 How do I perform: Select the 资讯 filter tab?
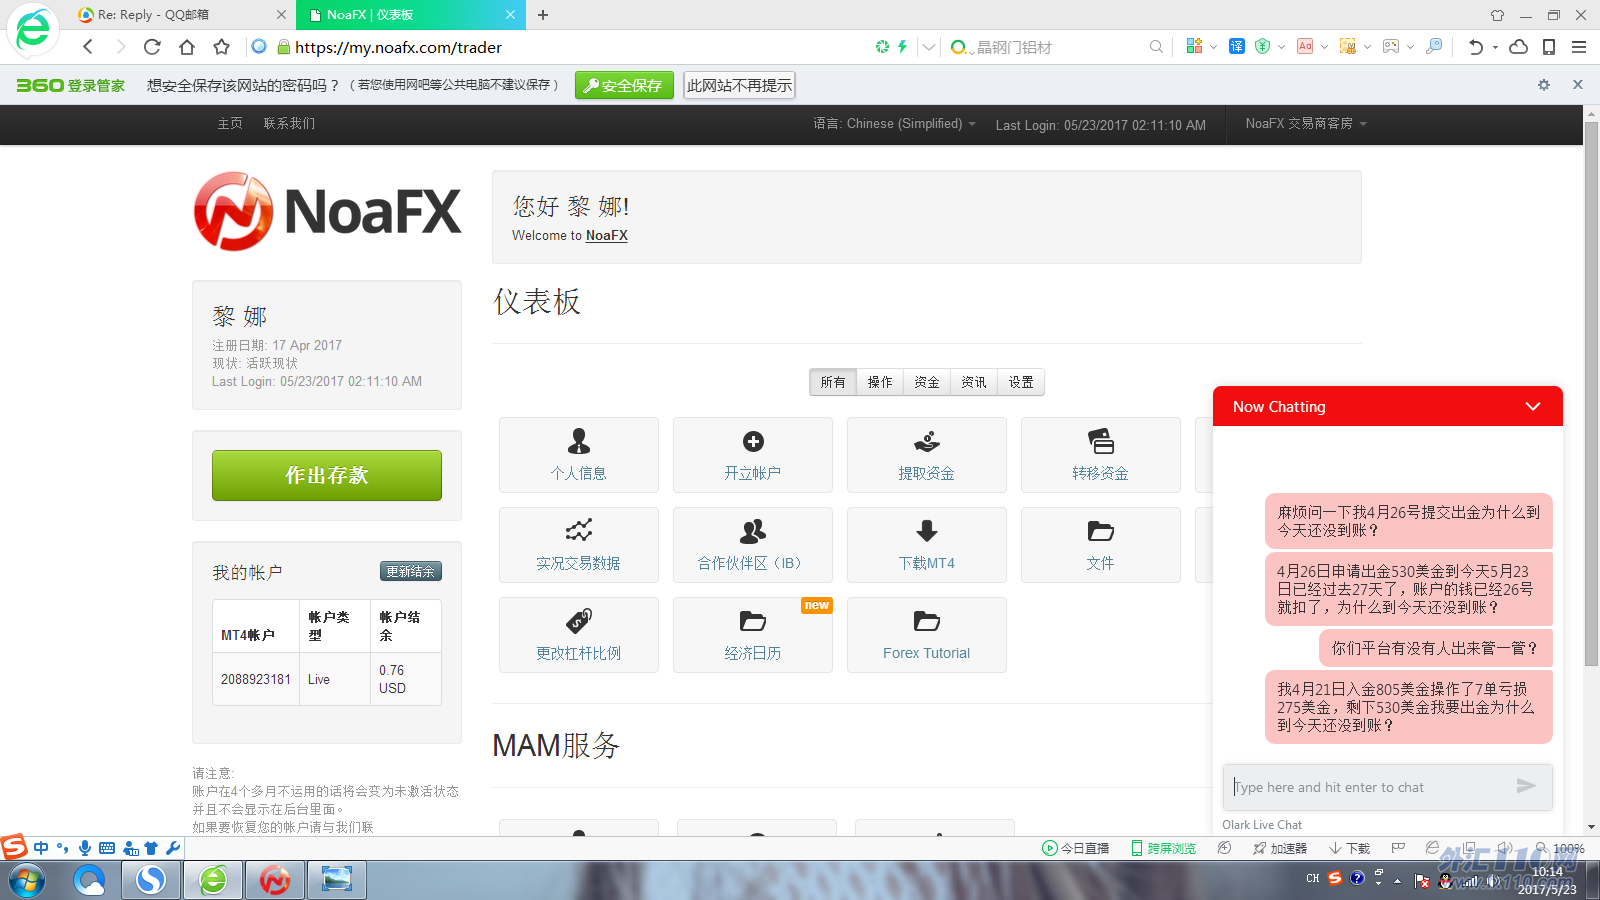[x=974, y=382]
